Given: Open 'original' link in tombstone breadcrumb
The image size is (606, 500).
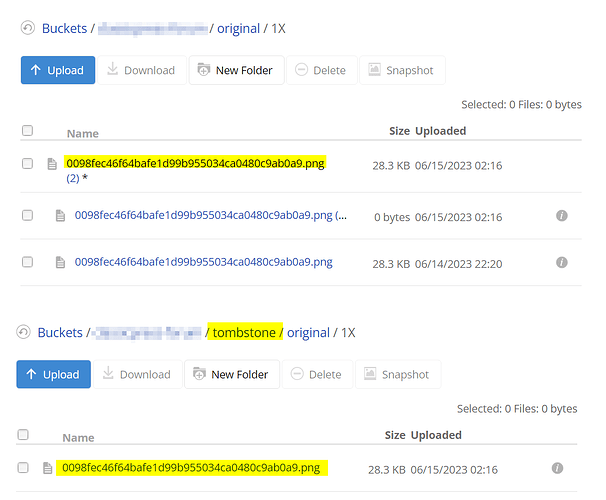Looking at the screenshot, I should (308, 333).
